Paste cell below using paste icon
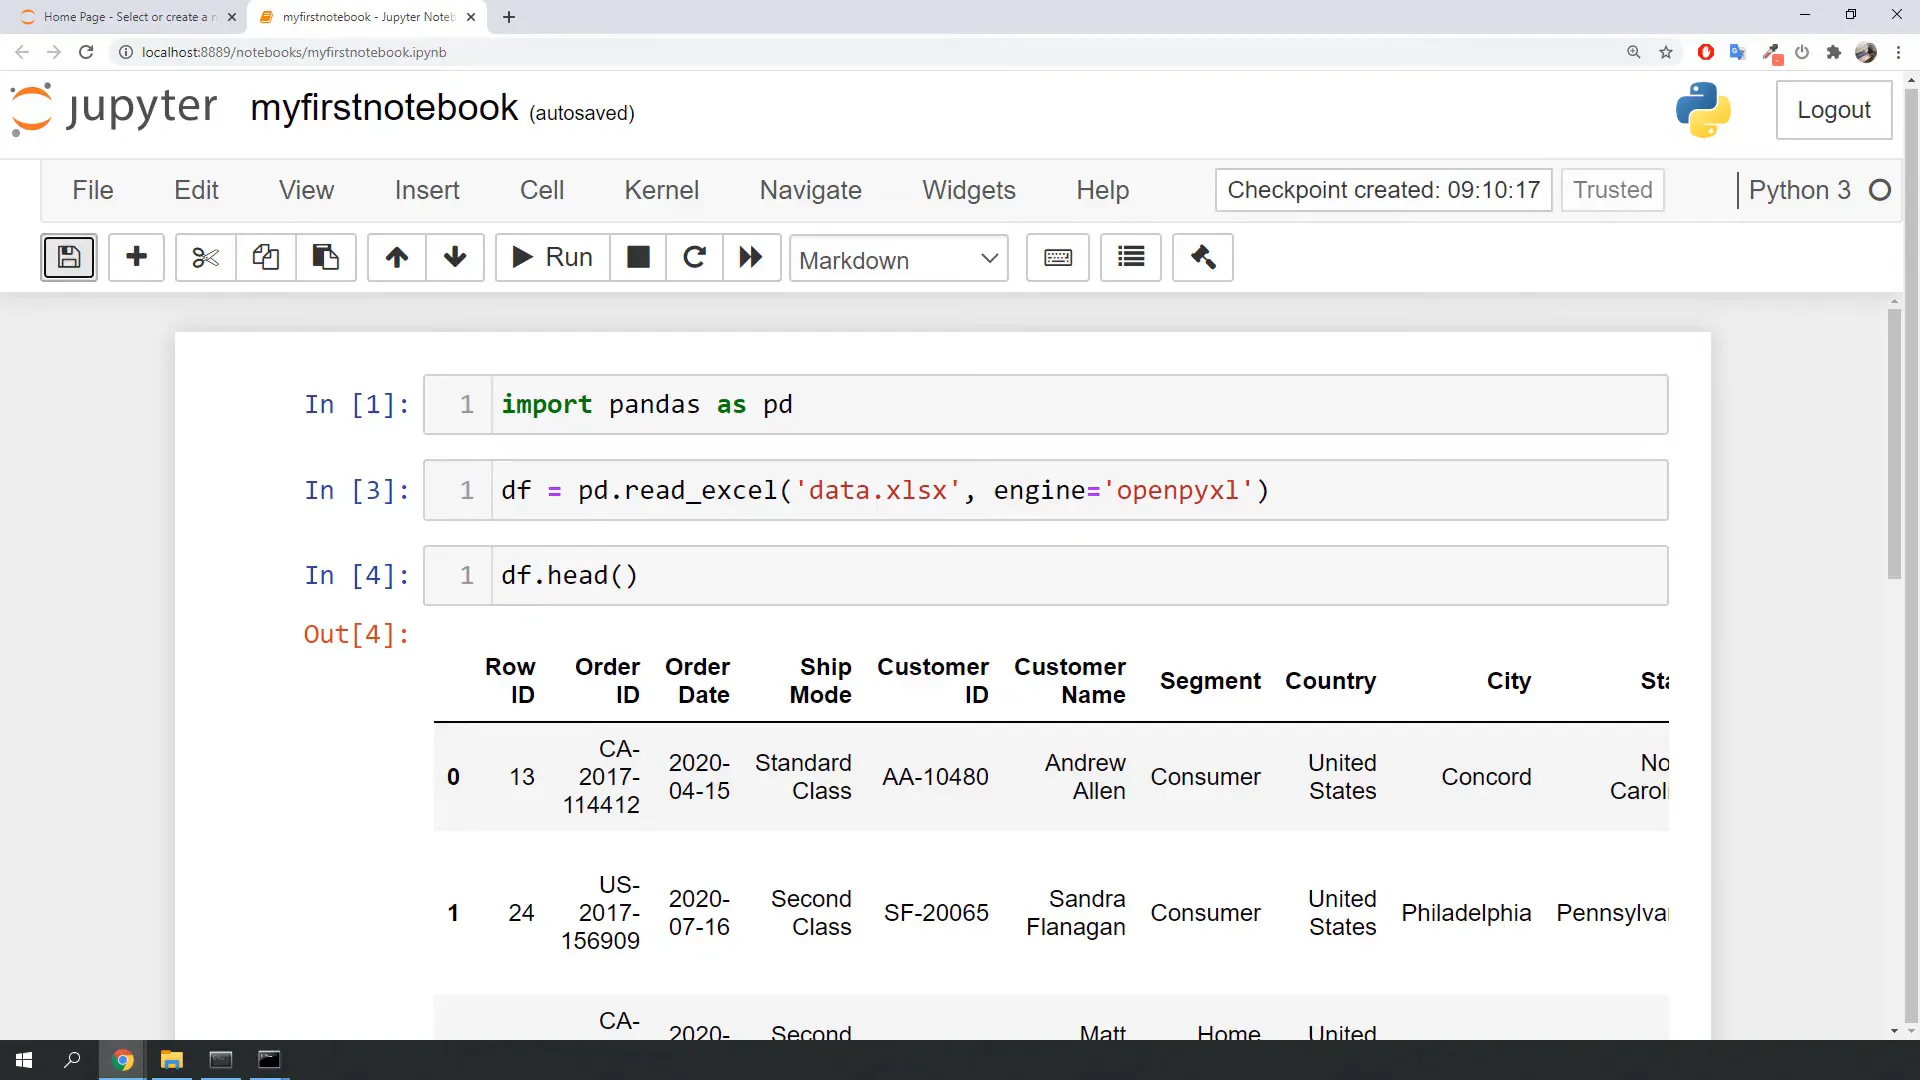The width and height of the screenshot is (1920, 1080). pos(326,257)
